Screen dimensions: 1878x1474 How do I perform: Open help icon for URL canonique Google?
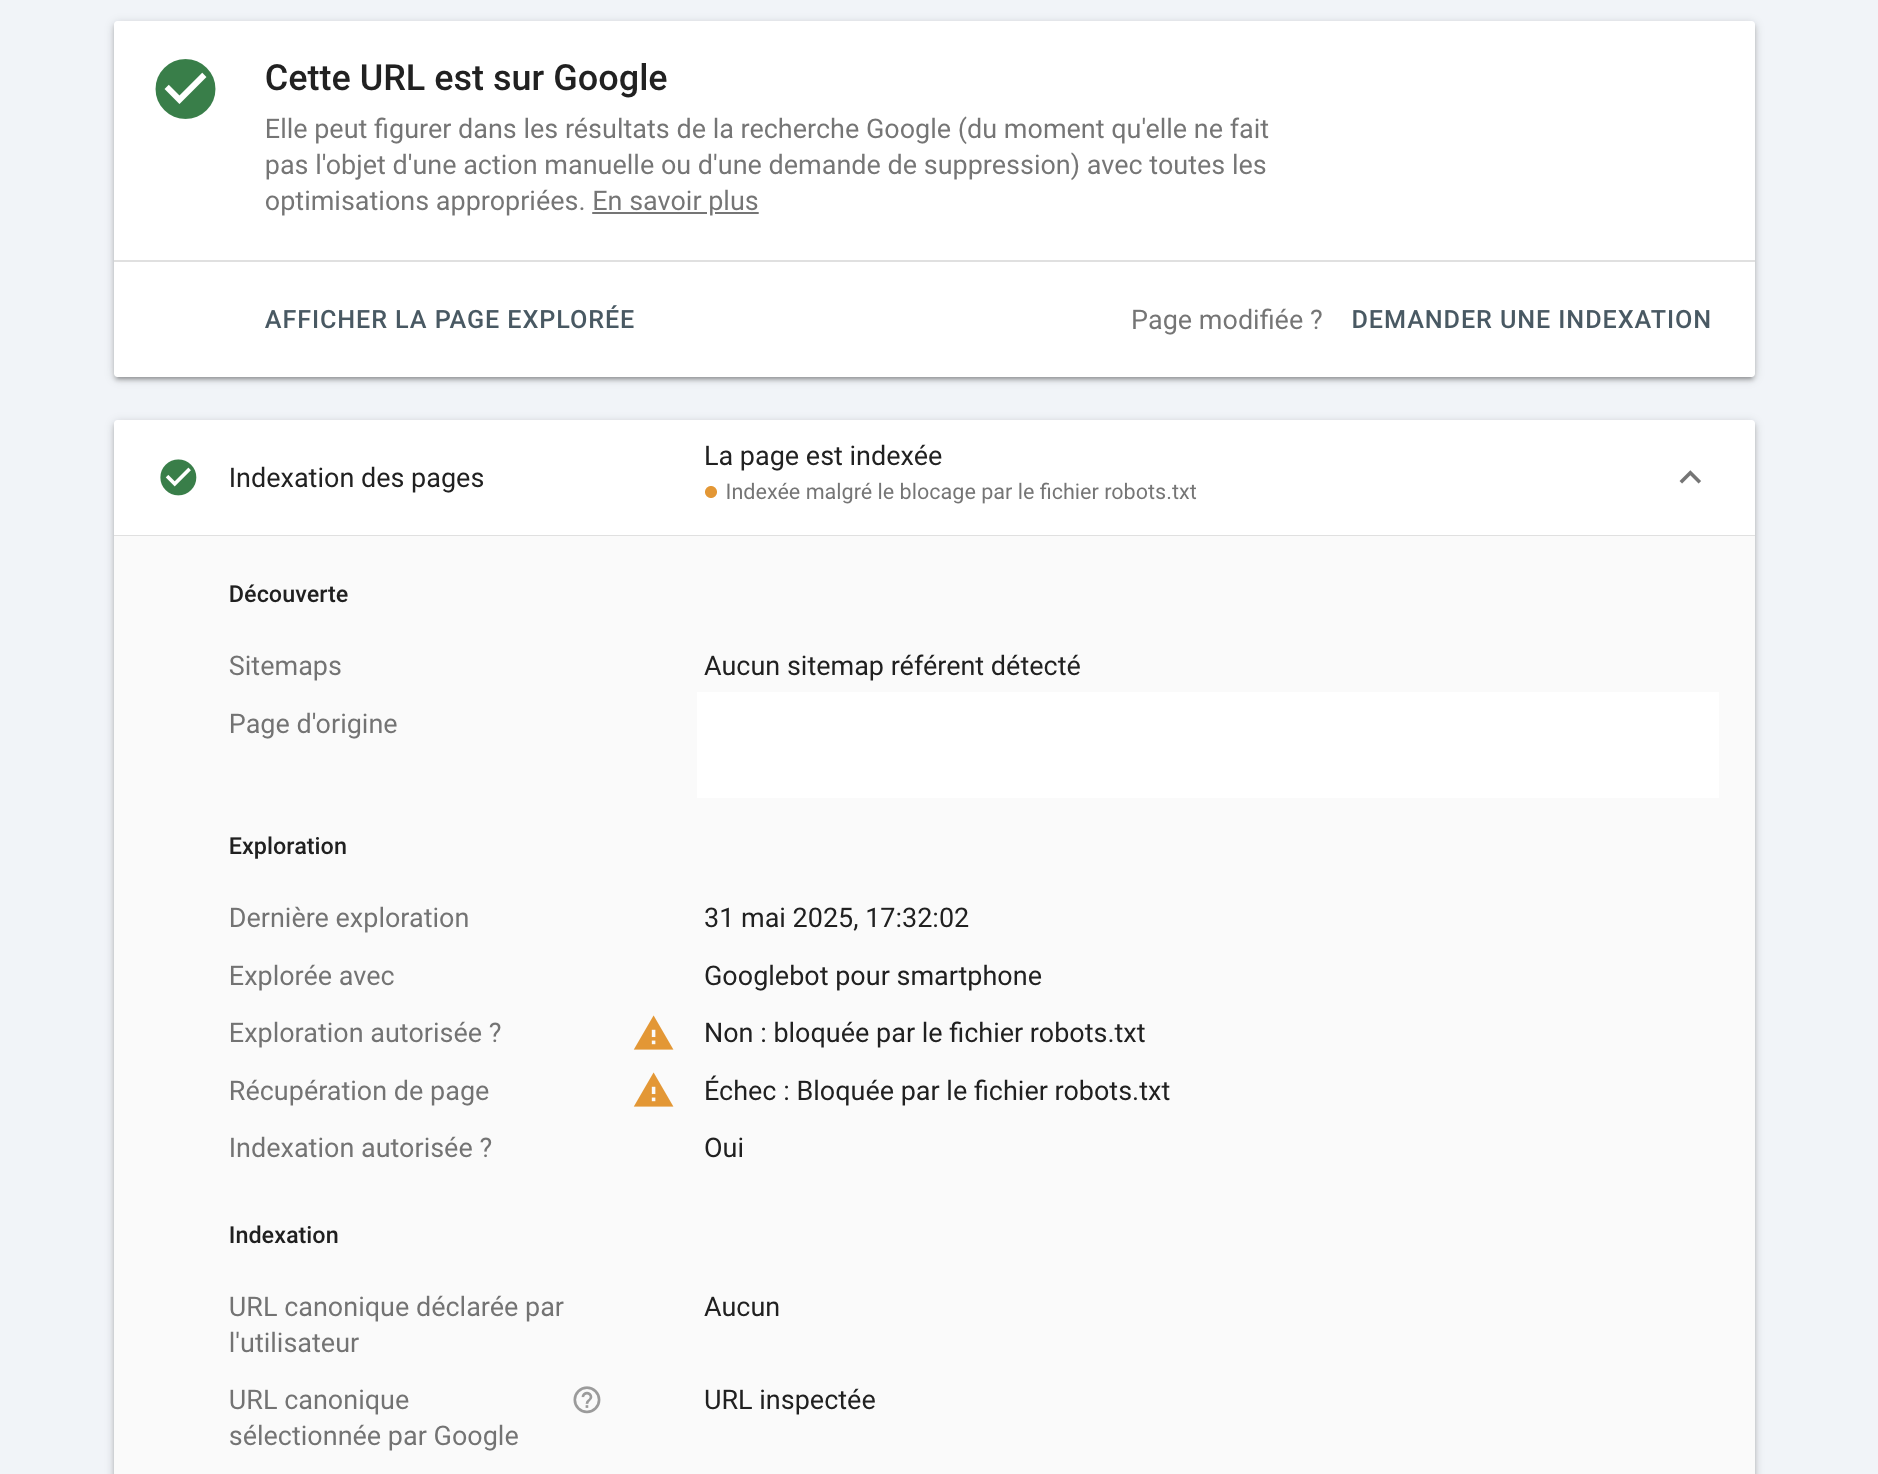point(587,1400)
